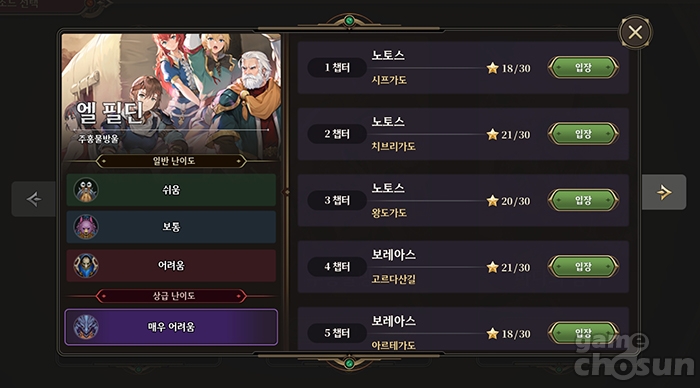Viewport: 700px width, 388px height.
Task: Select the 보통 difficulty option
Action: coord(171,227)
